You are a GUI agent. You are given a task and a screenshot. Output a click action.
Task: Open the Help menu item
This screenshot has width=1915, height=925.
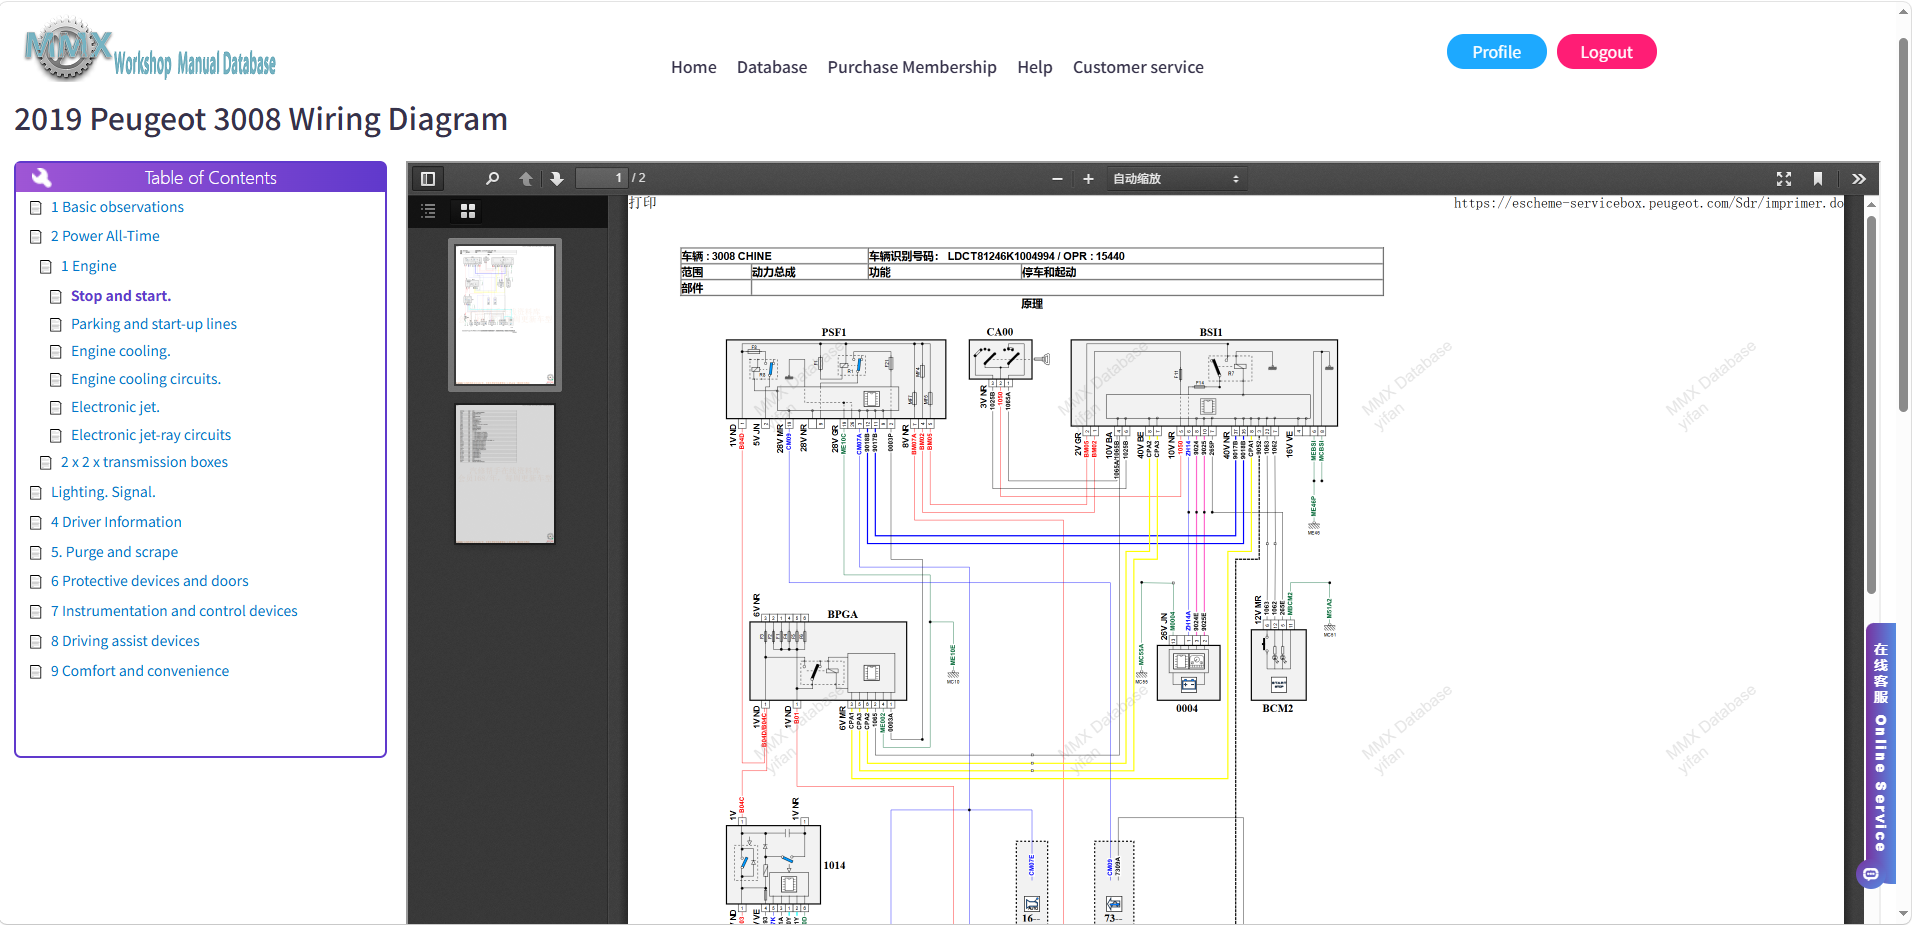pyautogui.click(x=1035, y=67)
